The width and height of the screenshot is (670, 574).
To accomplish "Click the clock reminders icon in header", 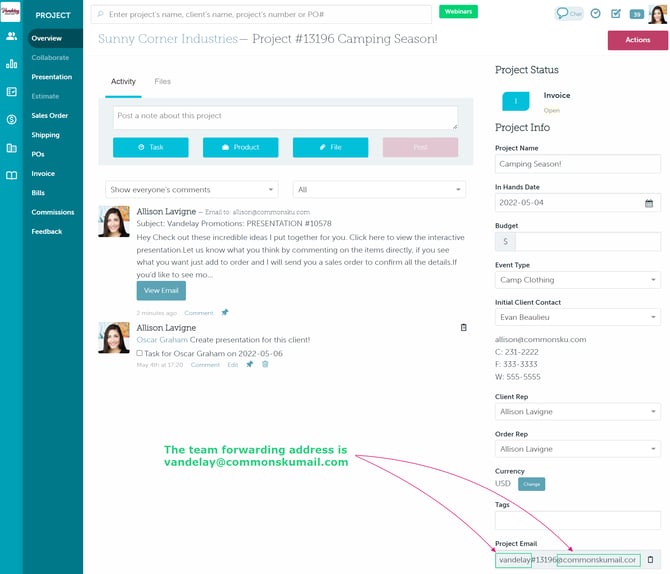I will 596,14.
